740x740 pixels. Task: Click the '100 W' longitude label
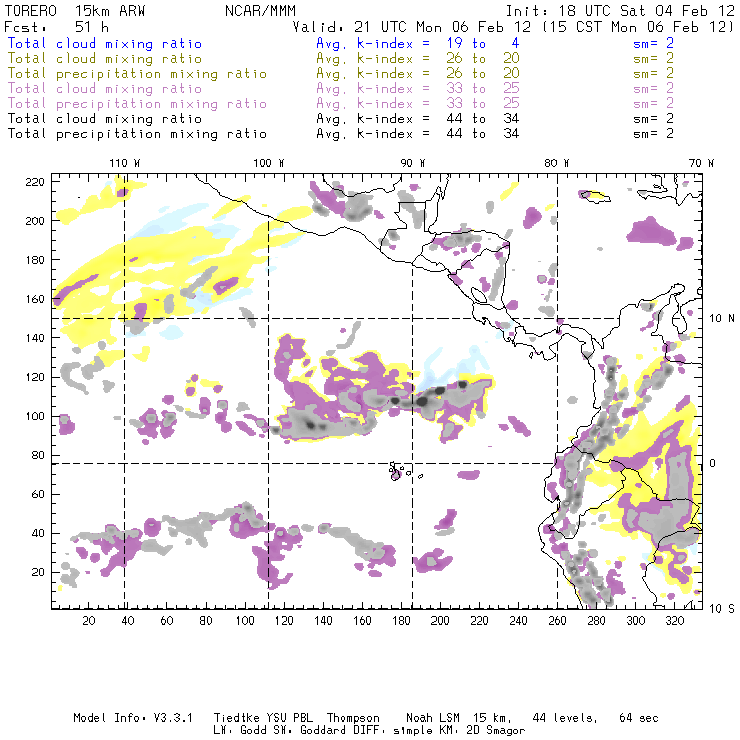pyautogui.click(x=269, y=163)
